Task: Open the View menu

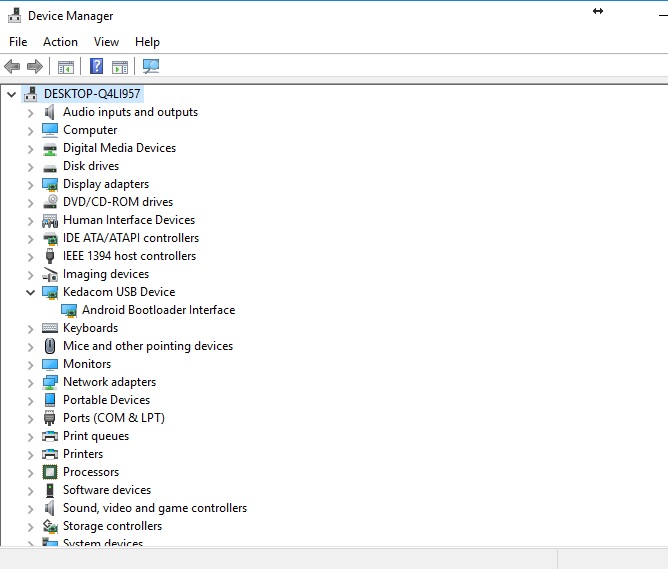Action: [x=106, y=42]
